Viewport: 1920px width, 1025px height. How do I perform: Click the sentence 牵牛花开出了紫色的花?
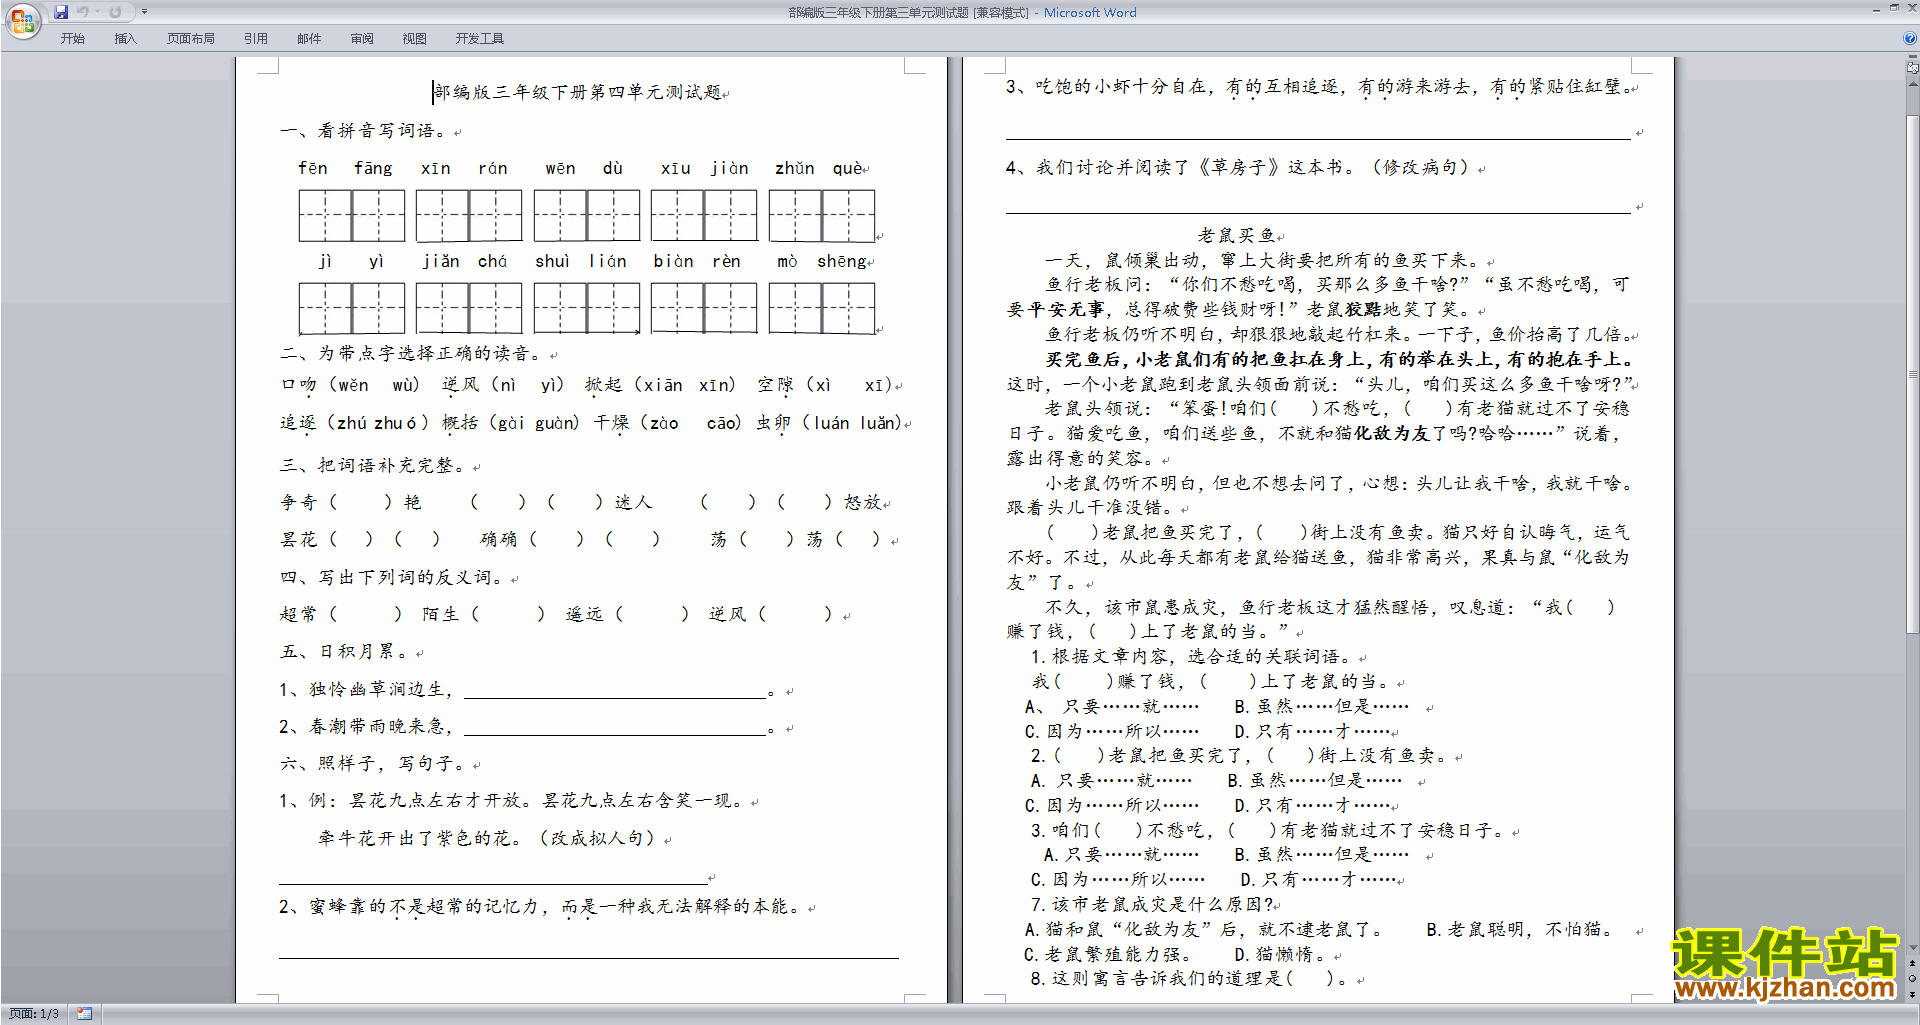(x=420, y=838)
